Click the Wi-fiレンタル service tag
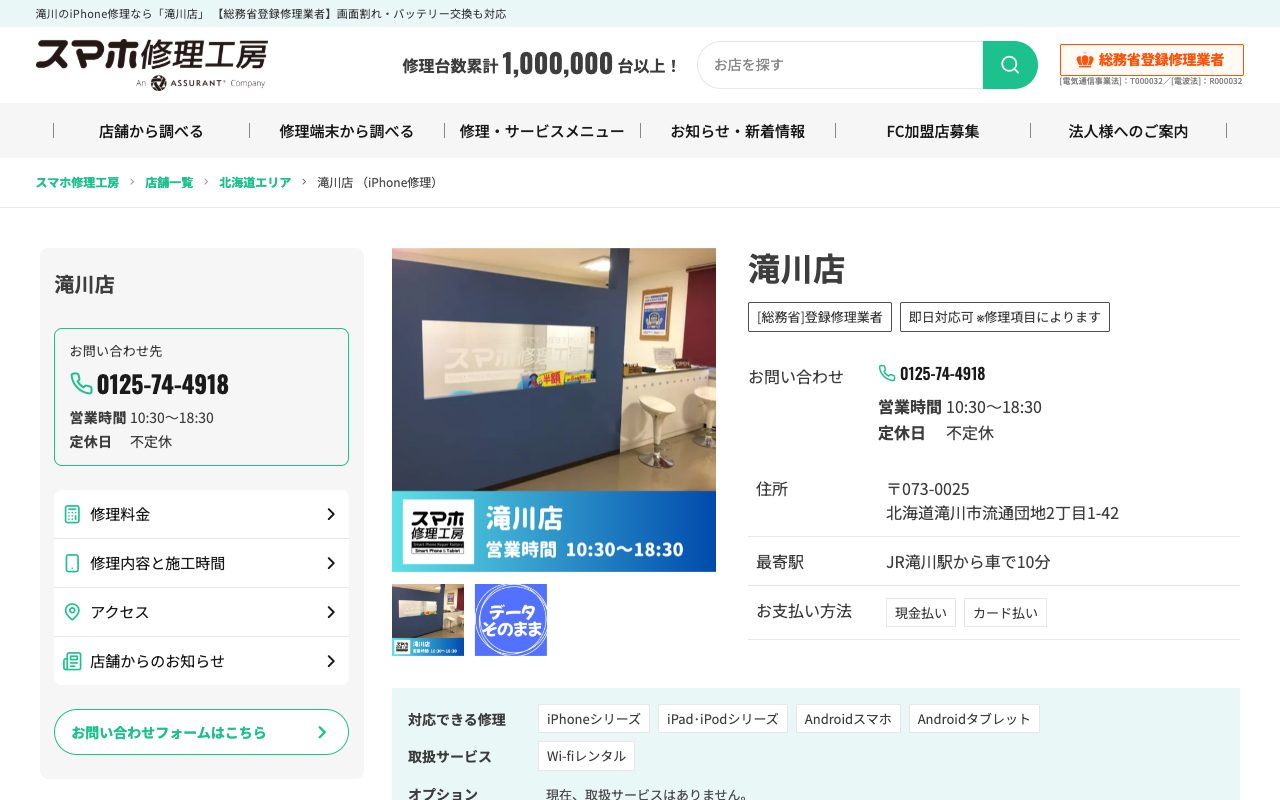 586,756
